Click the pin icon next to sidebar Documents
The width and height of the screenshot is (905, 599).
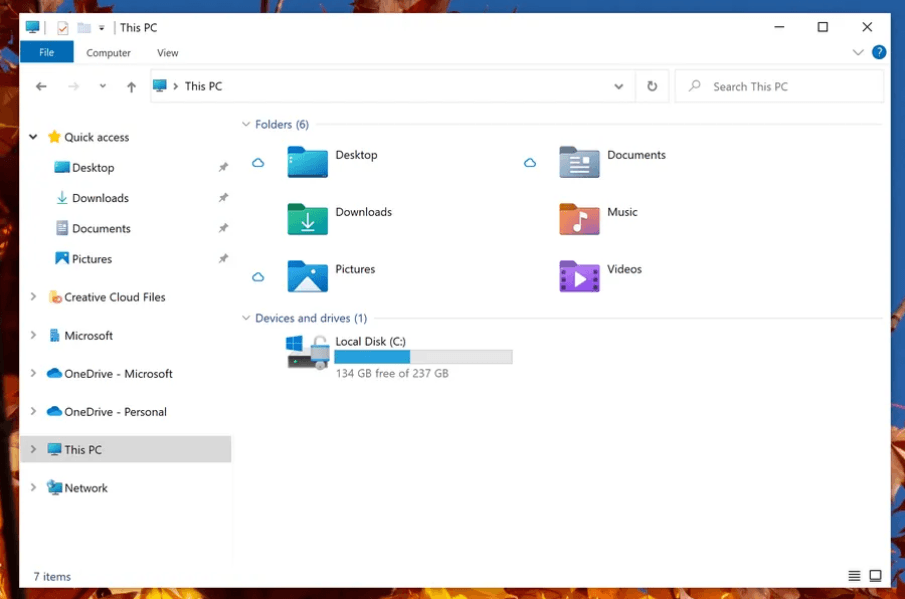[x=223, y=229]
